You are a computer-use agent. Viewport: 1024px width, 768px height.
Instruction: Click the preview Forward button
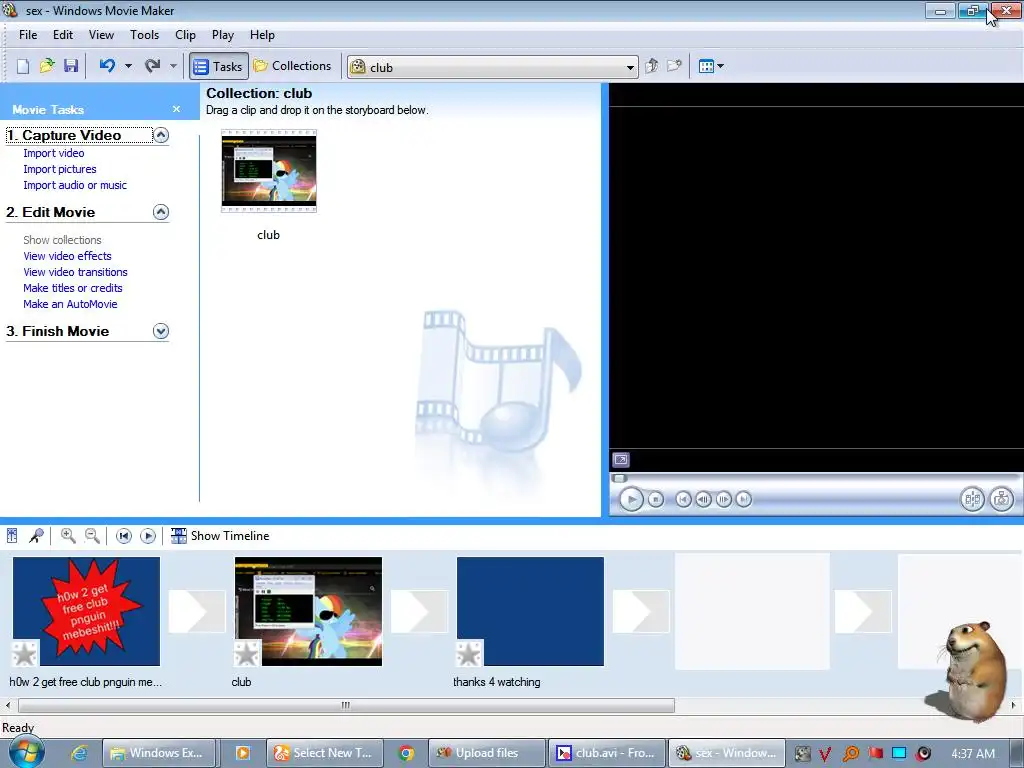click(x=744, y=500)
